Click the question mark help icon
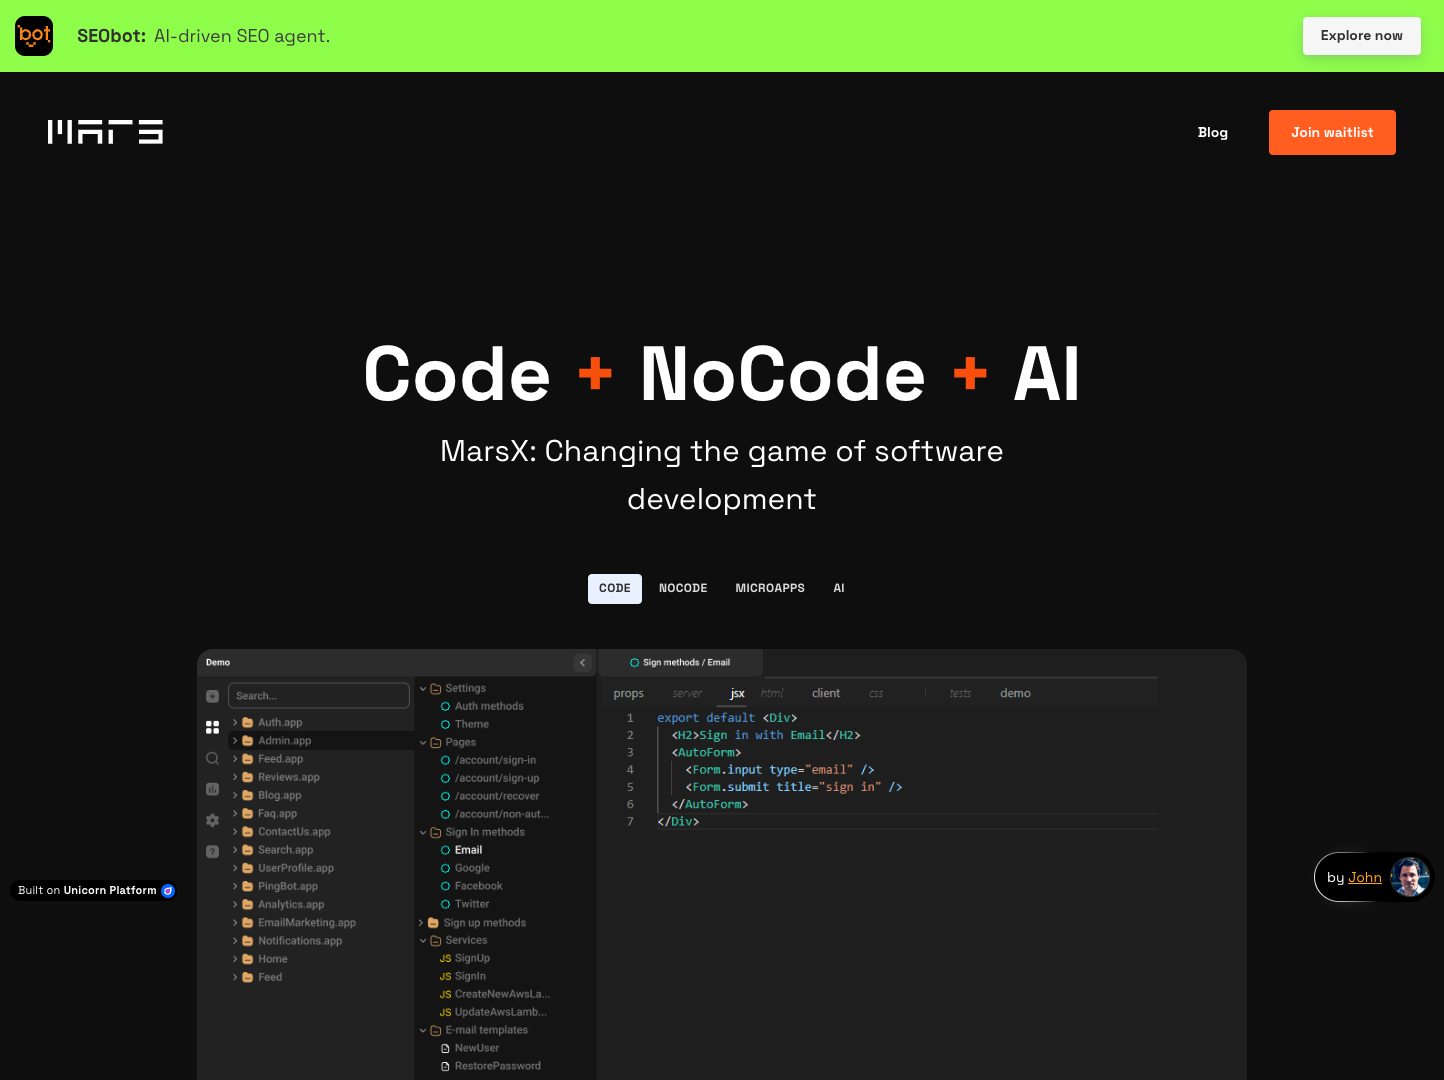The width and height of the screenshot is (1444, 1080). coord(212,852)
